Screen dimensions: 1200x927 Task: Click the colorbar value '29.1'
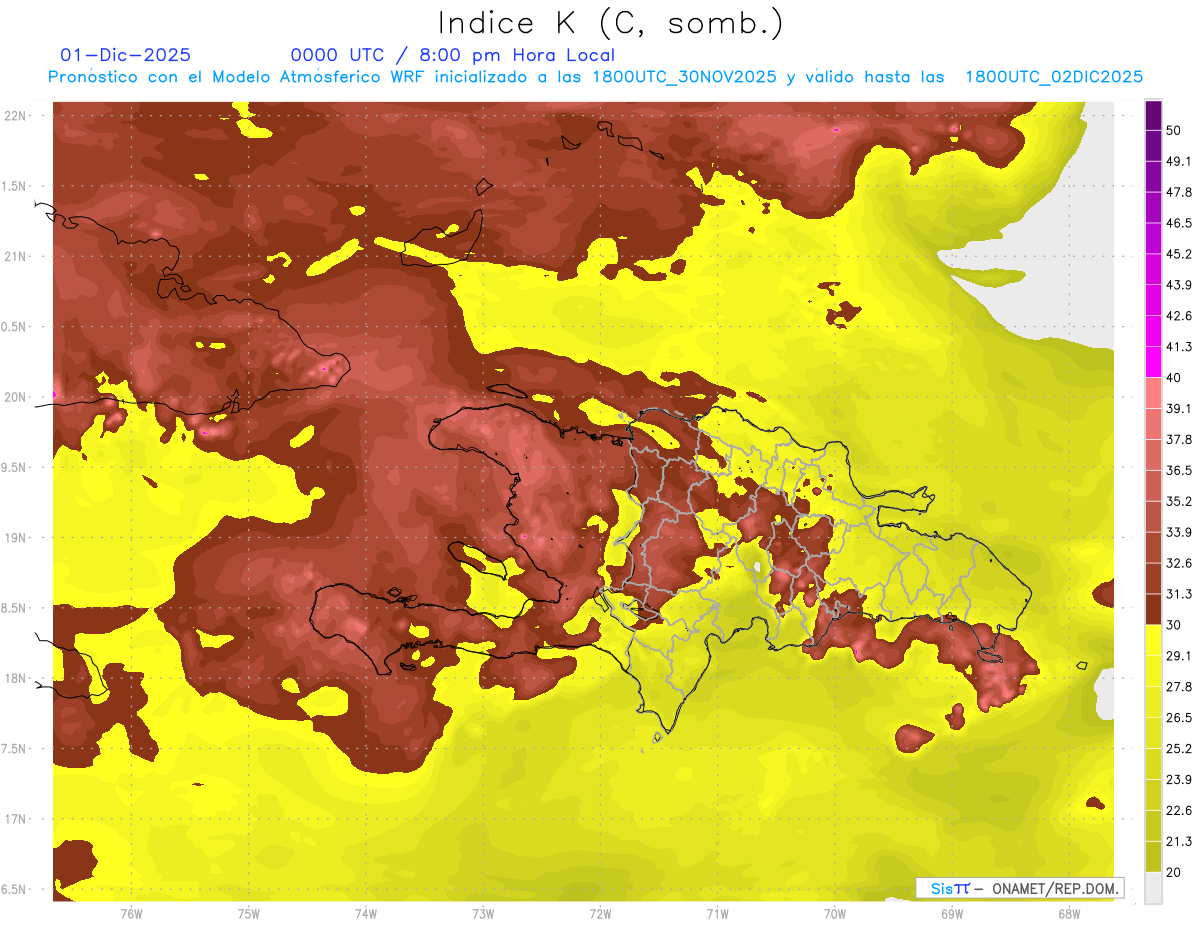click(x=1179, y=656)
